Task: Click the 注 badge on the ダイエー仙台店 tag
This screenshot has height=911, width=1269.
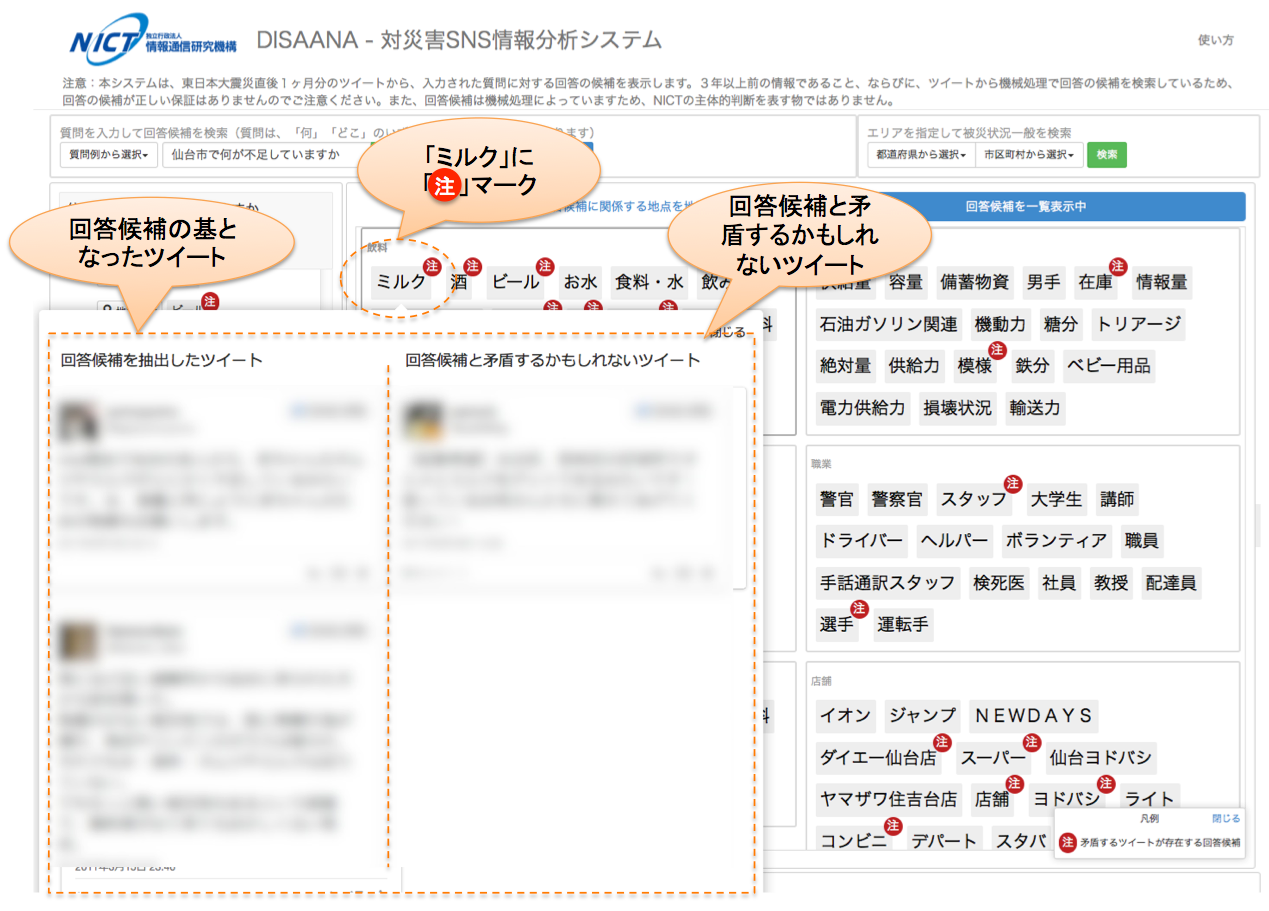Action: [941, 741]
